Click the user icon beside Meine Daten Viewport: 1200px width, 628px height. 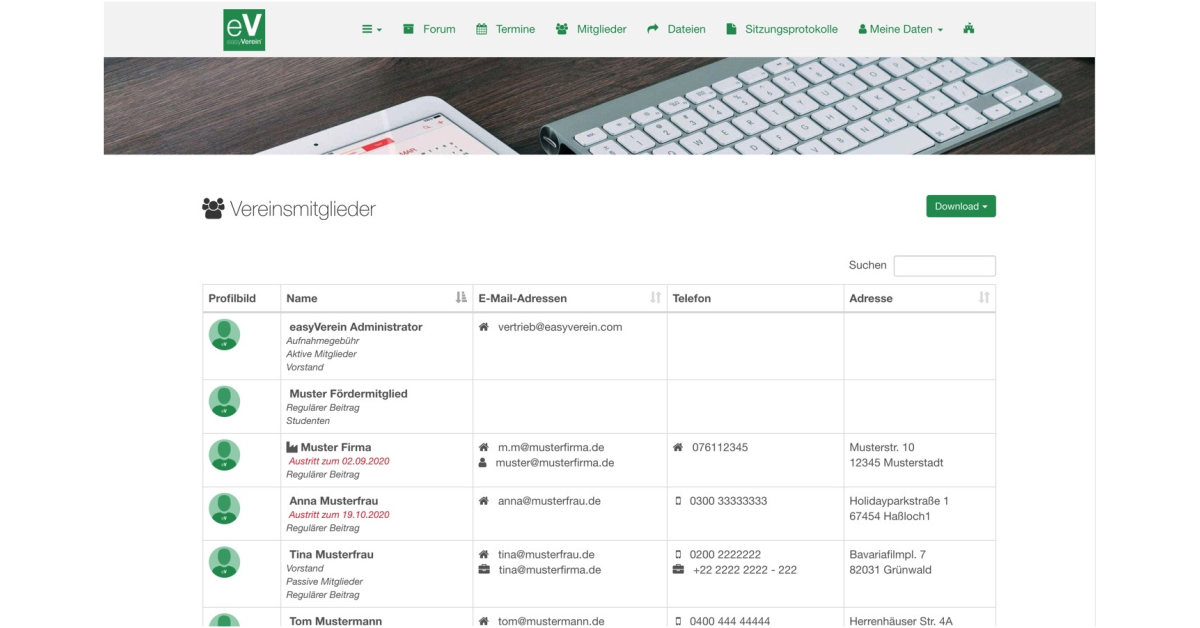point(863,29)
